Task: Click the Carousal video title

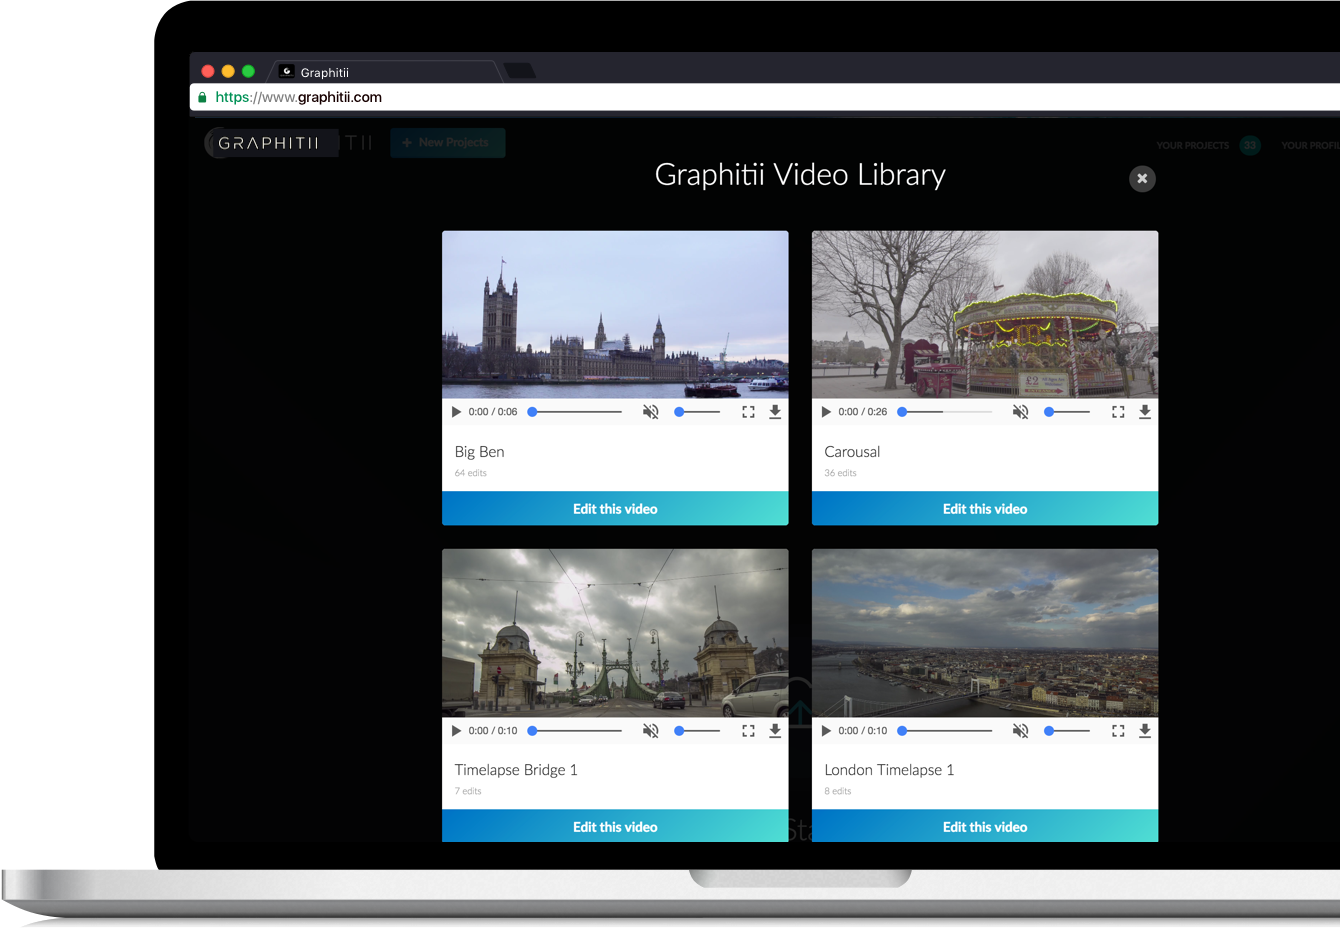Action: [852, 452]
